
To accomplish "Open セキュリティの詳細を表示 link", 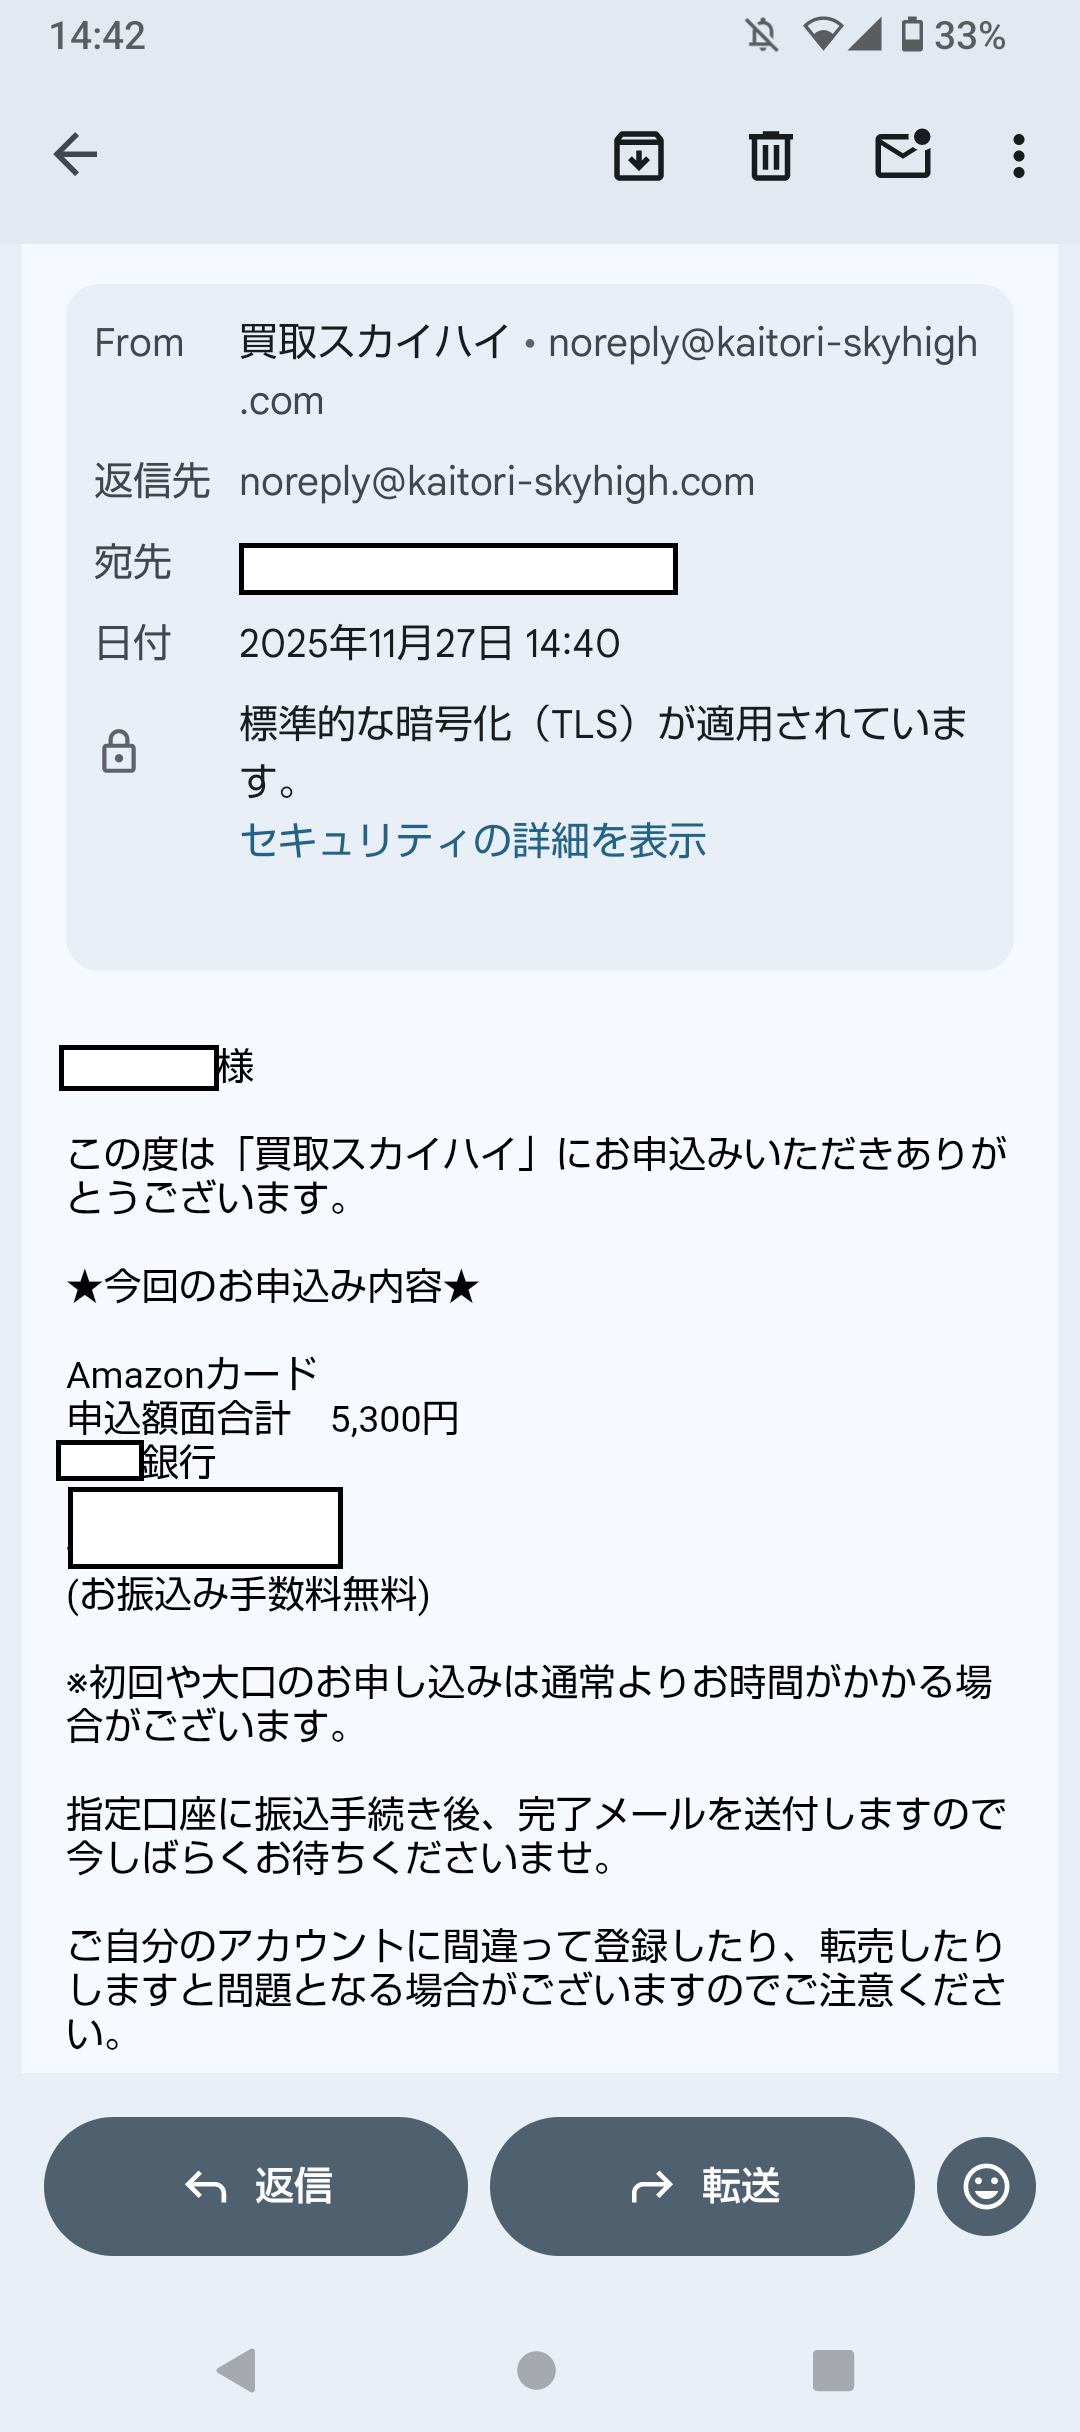I will [473, 841].
